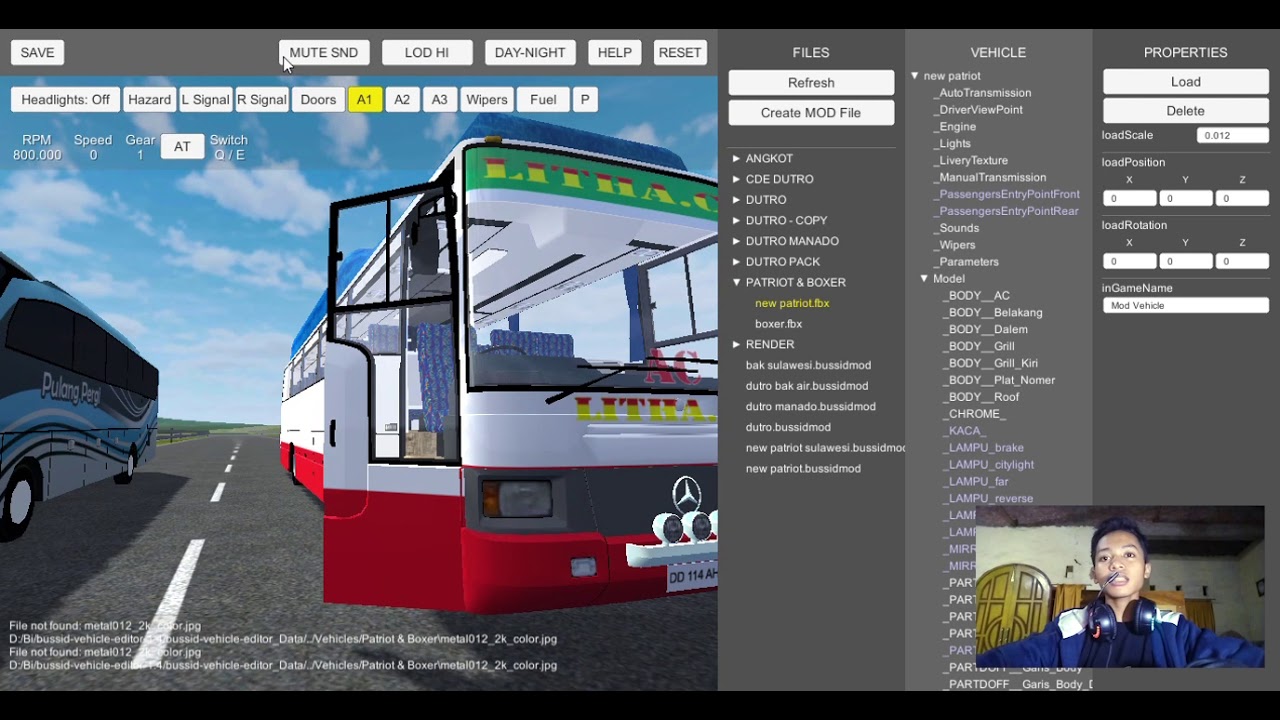Expand the CDE DUTRO folder

point(736,179)
